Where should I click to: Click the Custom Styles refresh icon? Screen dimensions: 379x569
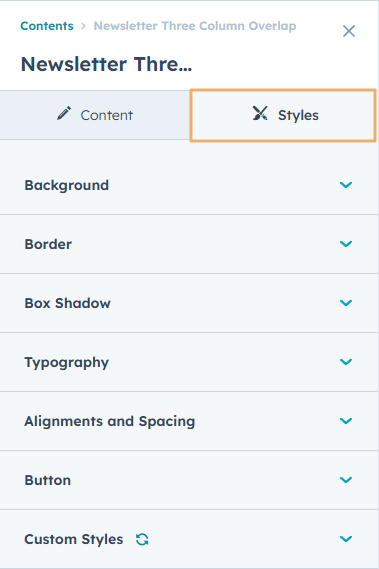[142, 539]
